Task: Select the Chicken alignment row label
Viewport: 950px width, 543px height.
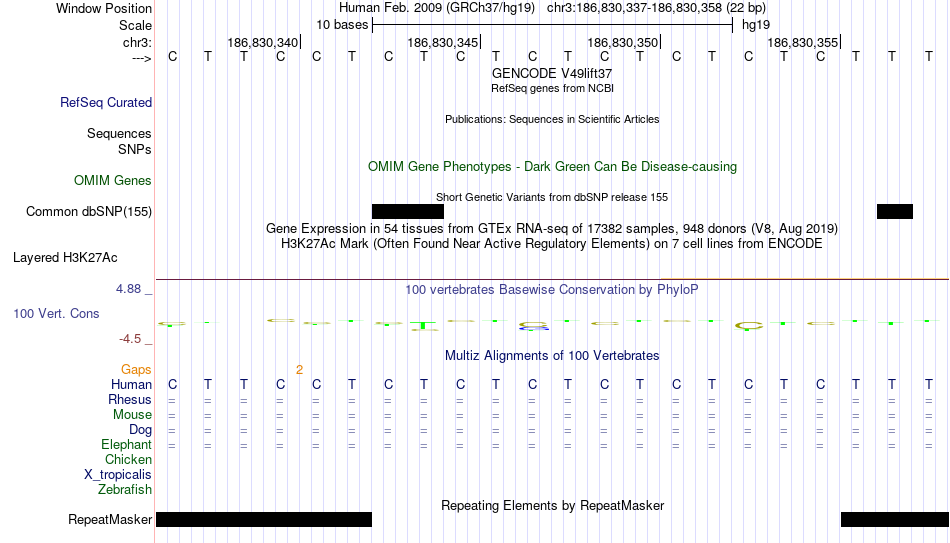Action: (x=128, y=459)
